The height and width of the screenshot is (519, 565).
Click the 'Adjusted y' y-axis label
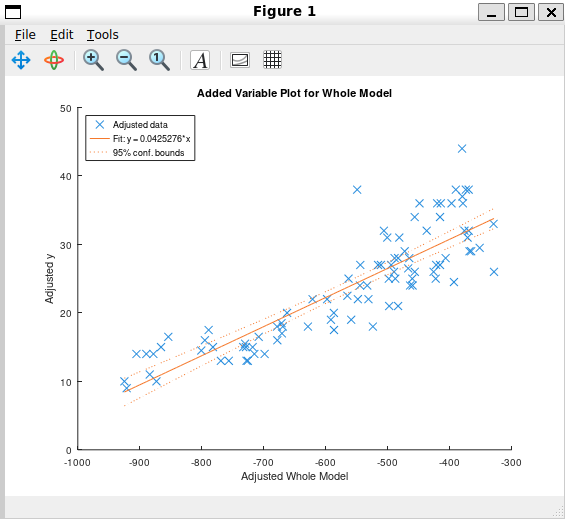[49, 279]
